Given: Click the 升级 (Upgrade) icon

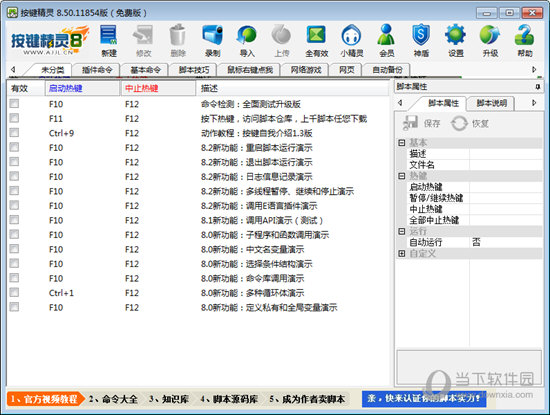Looking at the screenshot, I should [490, 41].
